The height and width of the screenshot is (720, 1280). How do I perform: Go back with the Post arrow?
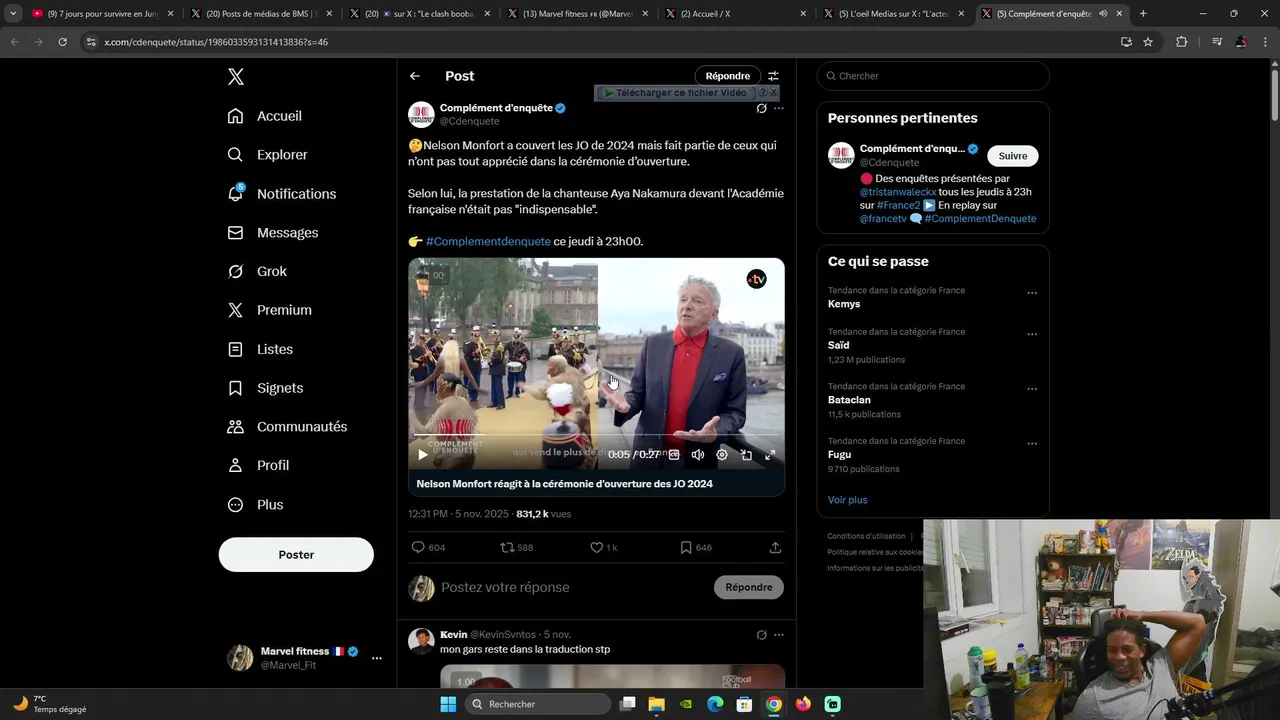pyautogui.click(x=415, y=76)
